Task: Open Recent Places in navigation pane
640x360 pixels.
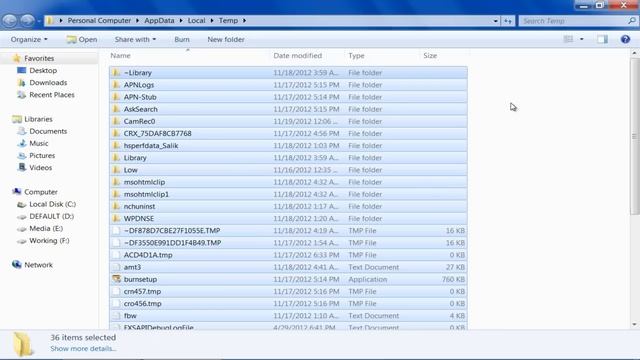Action: click(x=52, y=95)
